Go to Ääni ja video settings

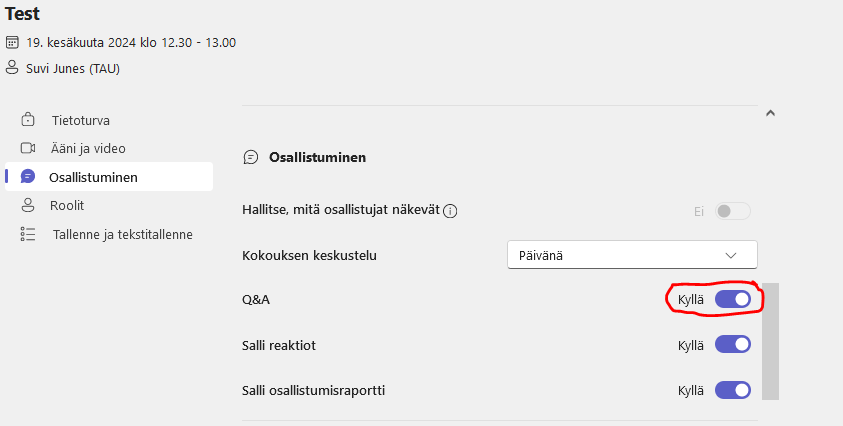(x=89, y=148)
